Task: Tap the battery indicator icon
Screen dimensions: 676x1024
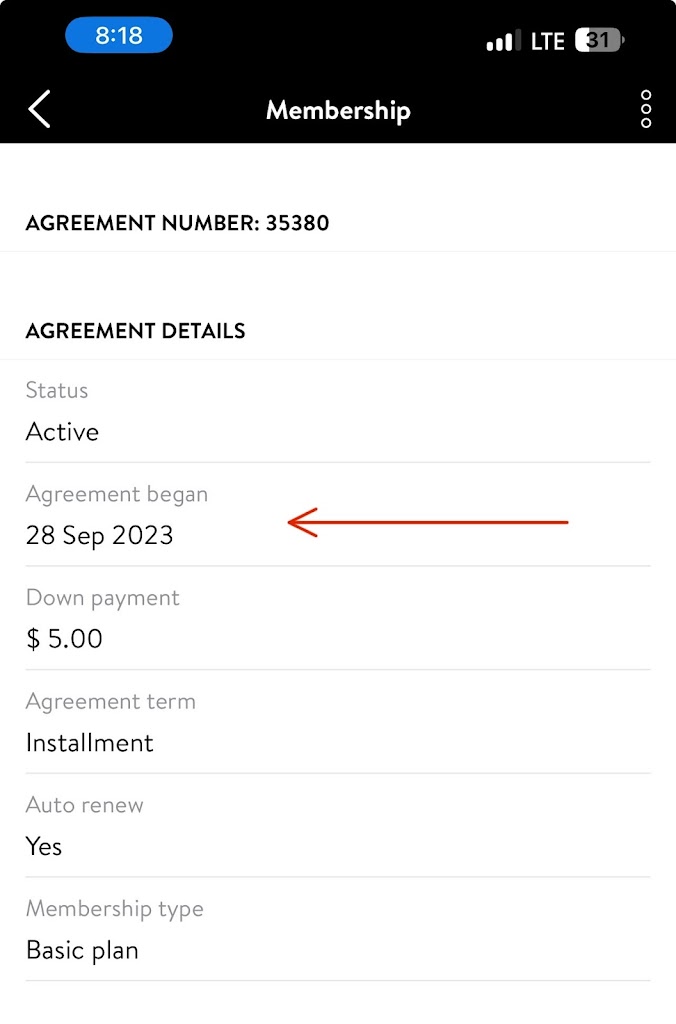Action: pyautogui.click(x=600, y=41)
